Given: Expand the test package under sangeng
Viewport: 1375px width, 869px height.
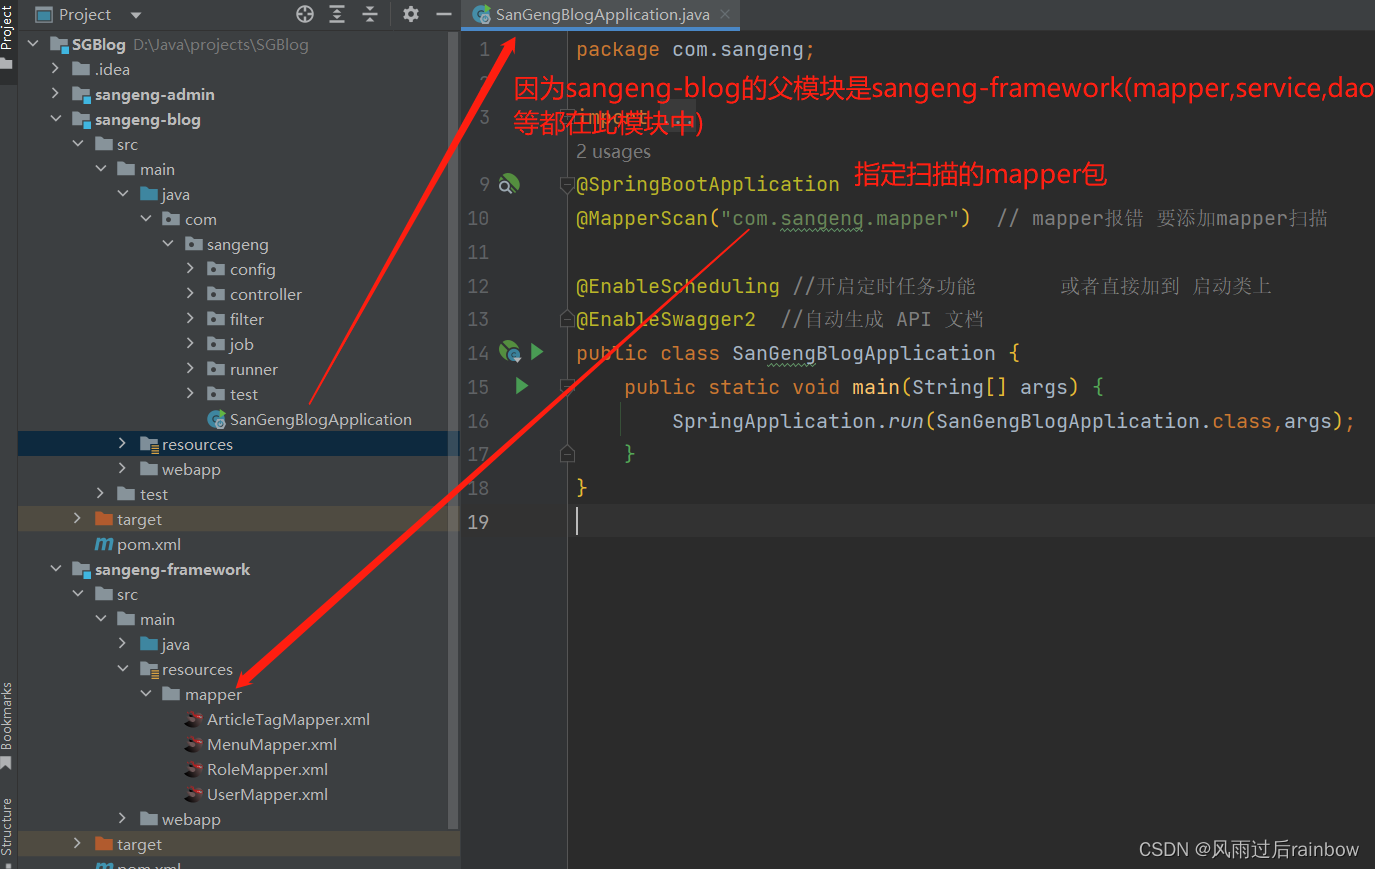Looking at the screenshot, I should click(x=190, y=394).
